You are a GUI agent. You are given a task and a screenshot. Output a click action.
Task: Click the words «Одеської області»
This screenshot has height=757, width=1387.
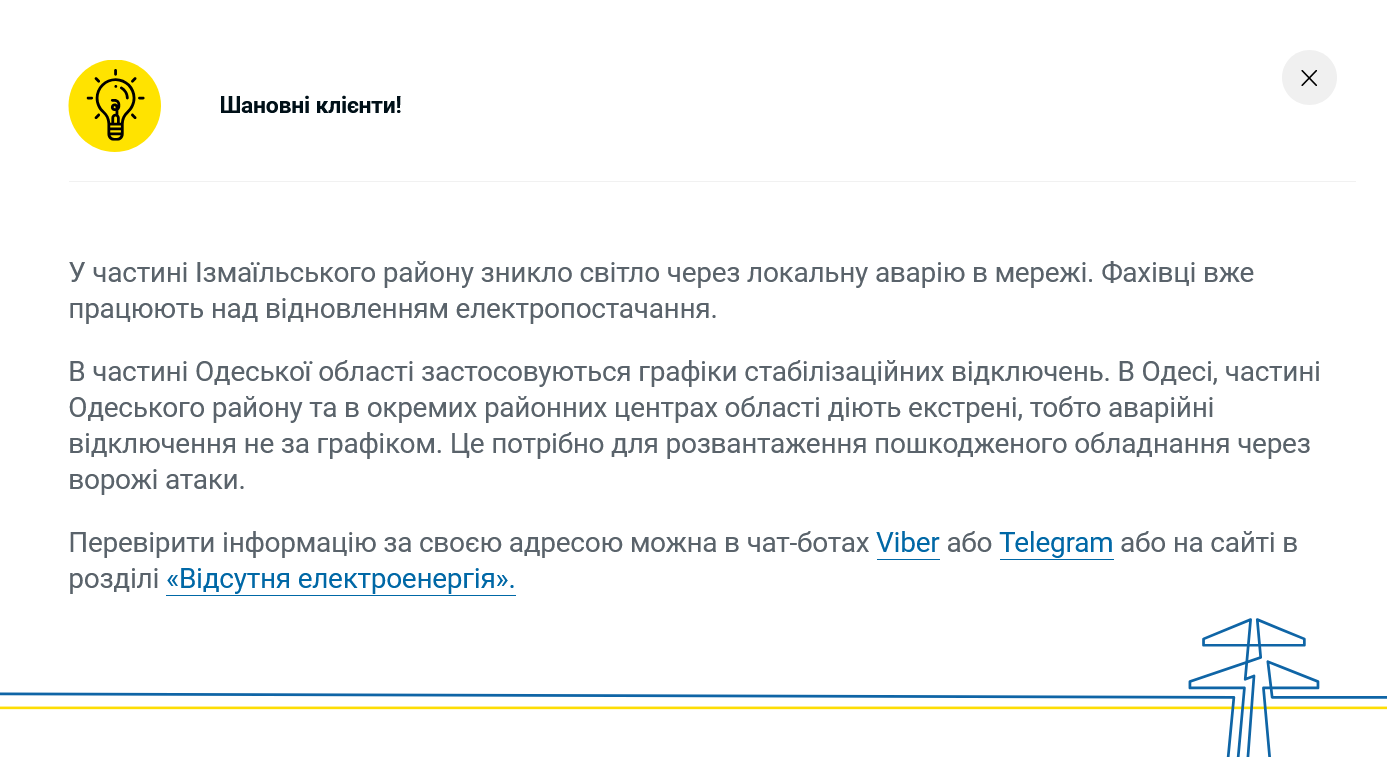click(305, 372)
